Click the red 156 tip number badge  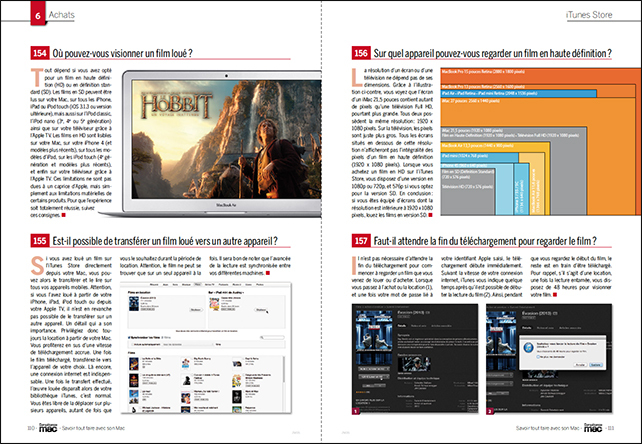361,52
